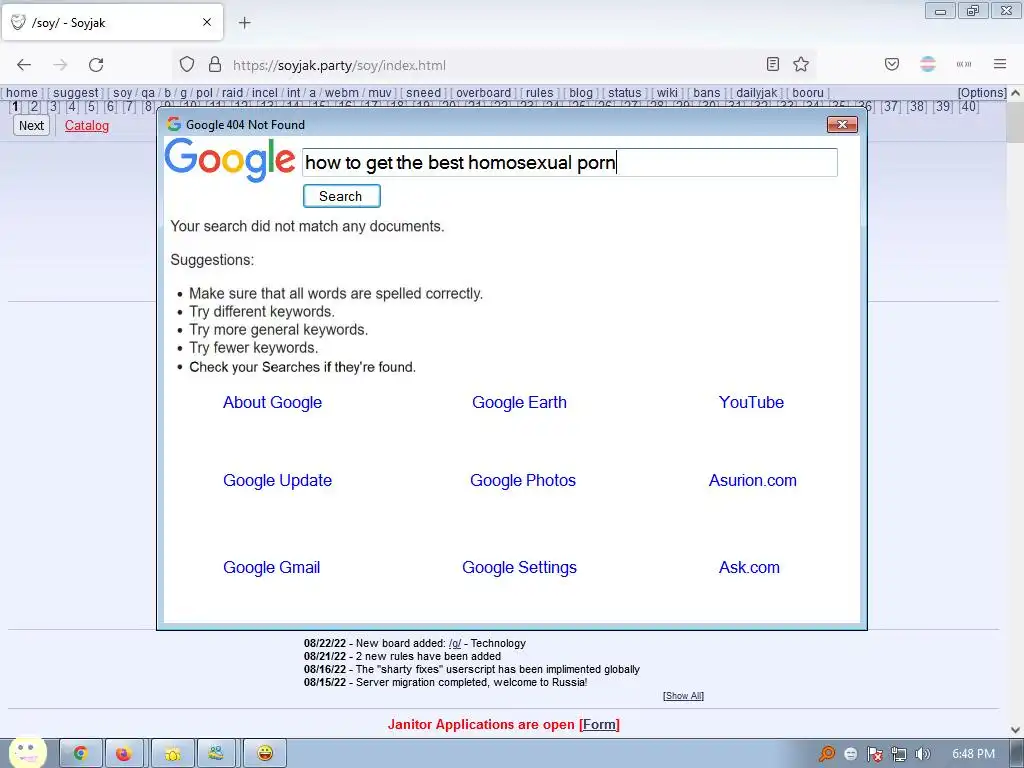This screenshot has height=768, width=1024.
Task: Open the Google Update link
Action: 278,480
